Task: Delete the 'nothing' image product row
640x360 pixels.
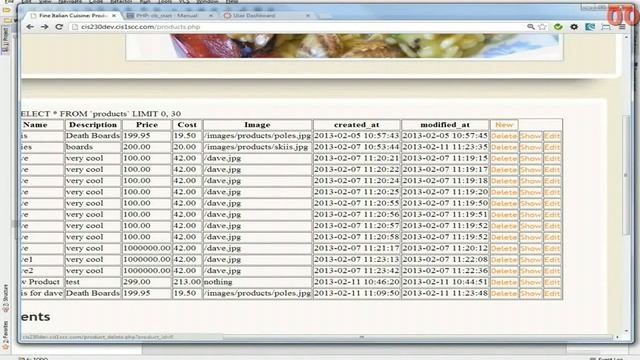Action: pos(504,282)
